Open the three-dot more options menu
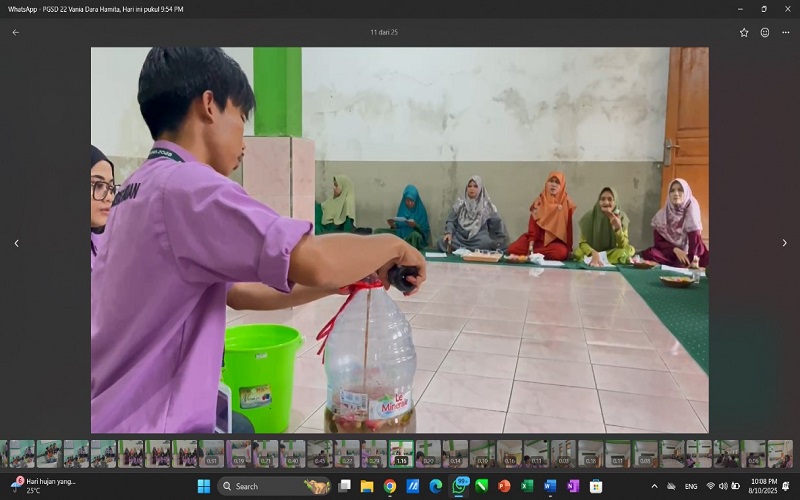This screenshot has width=800, height=500. tap(786, 32)
